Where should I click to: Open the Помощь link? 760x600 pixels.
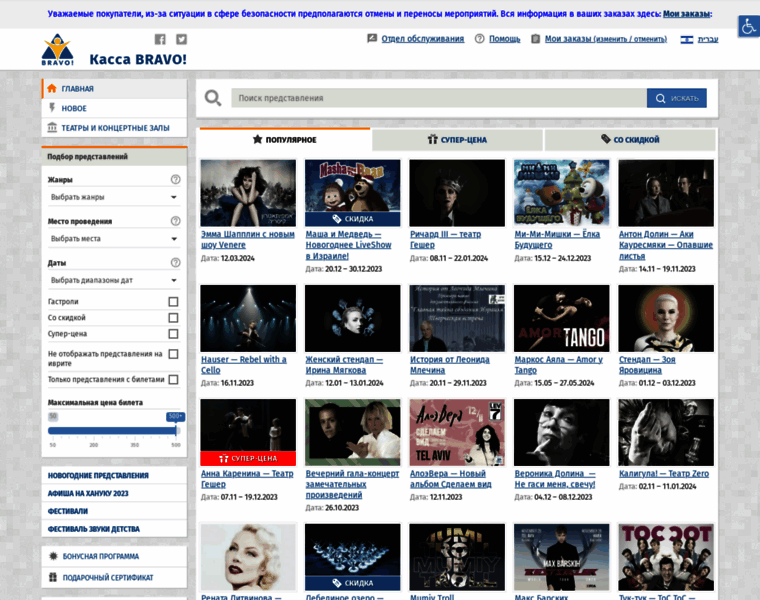(x=505, y=39)
